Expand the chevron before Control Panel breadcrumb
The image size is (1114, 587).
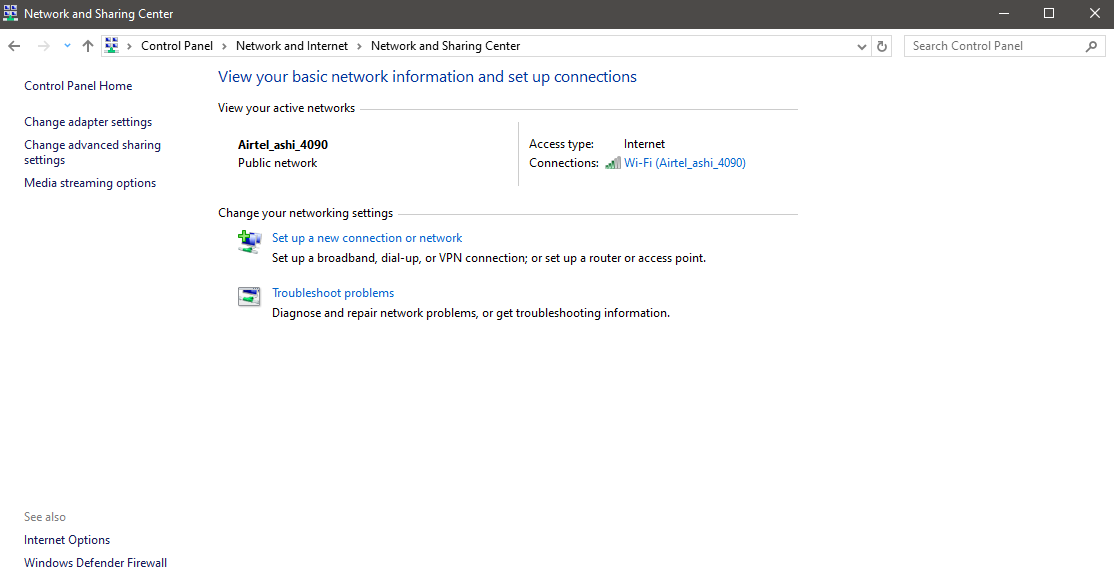click(129, 46)
